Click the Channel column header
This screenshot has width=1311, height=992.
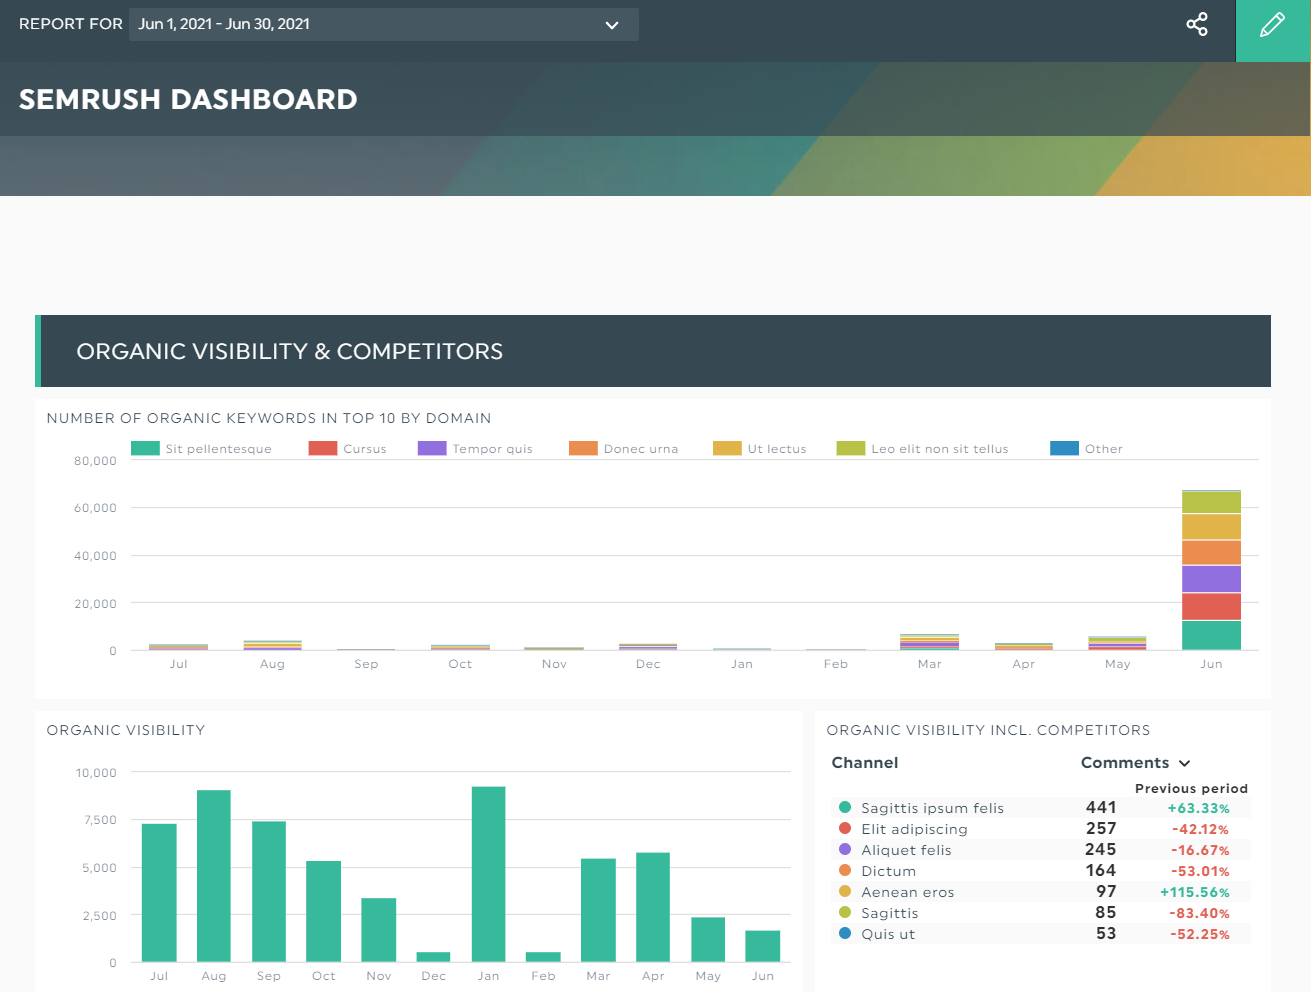coord(865,763)
